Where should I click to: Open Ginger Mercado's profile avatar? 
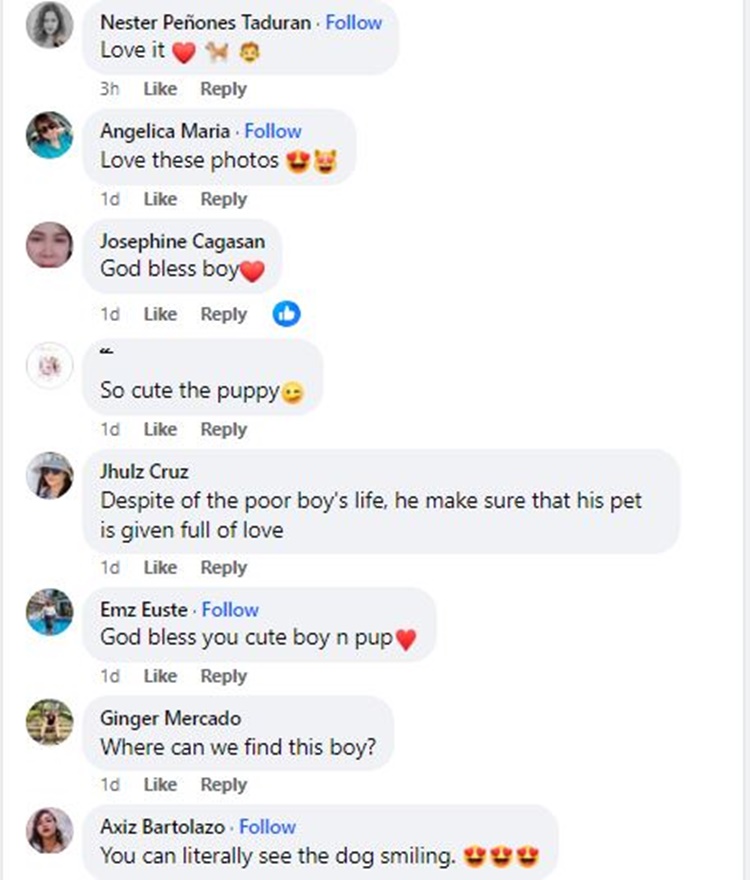(x=49, y=722)
